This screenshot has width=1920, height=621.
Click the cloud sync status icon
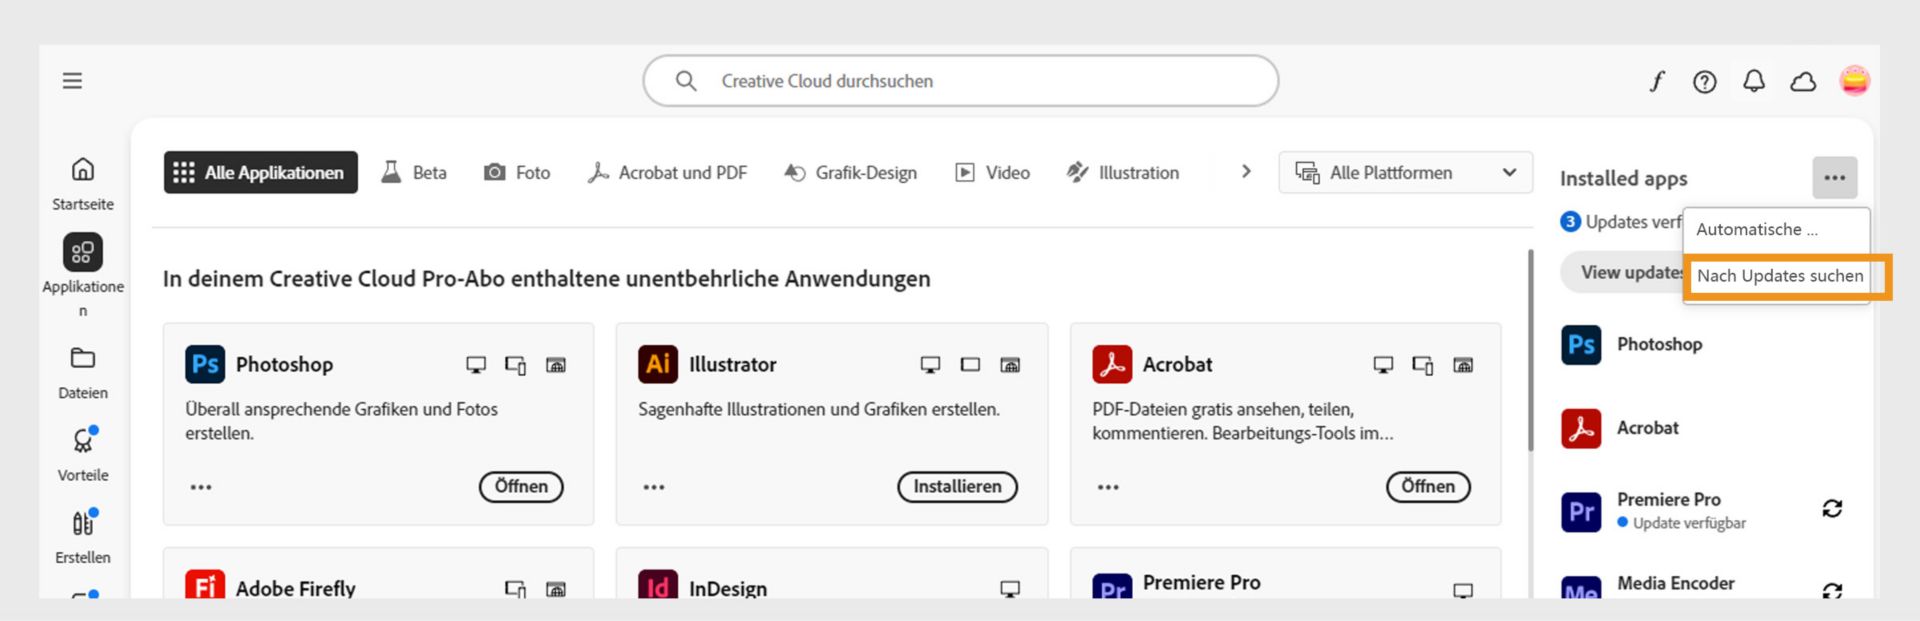point(1802,82)
